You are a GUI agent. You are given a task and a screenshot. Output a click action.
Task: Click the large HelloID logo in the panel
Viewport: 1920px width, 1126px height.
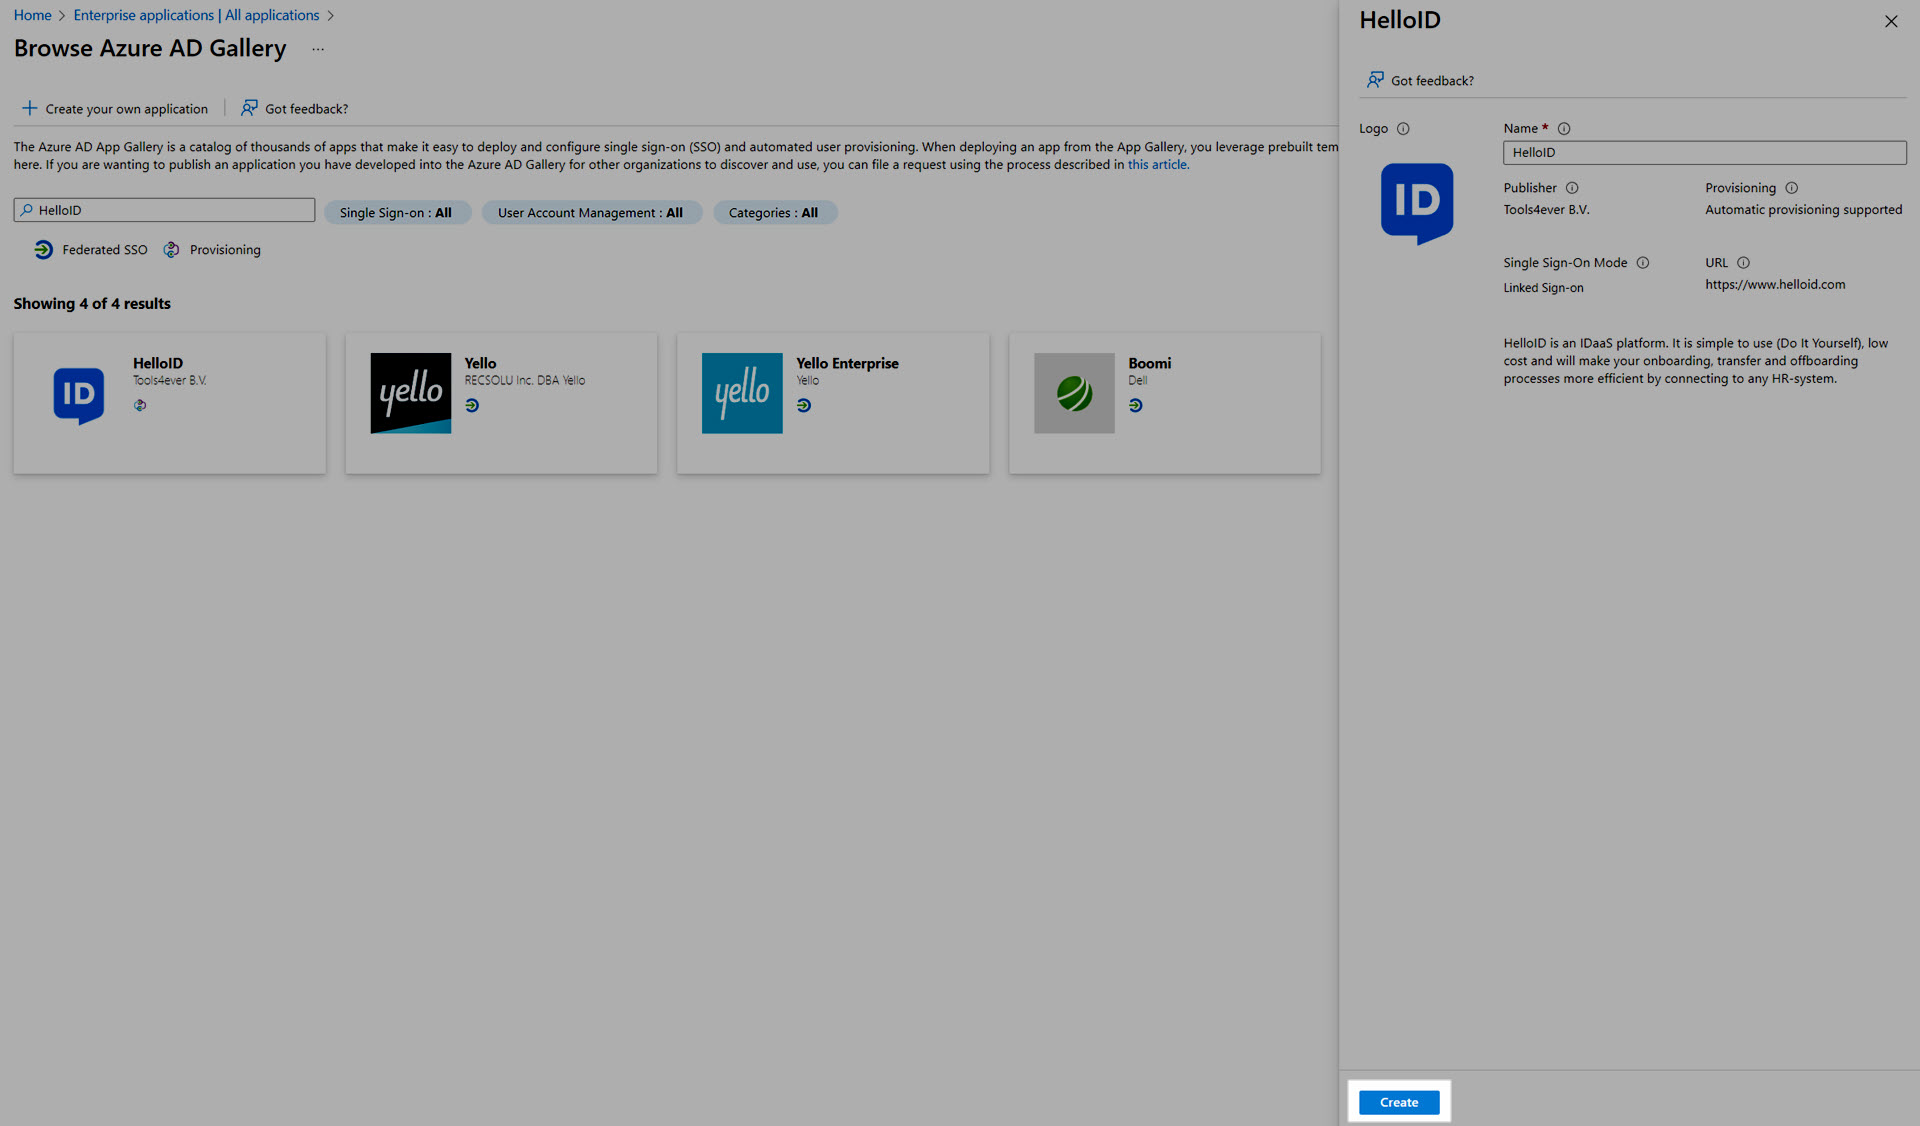[x=1417, y=203]
